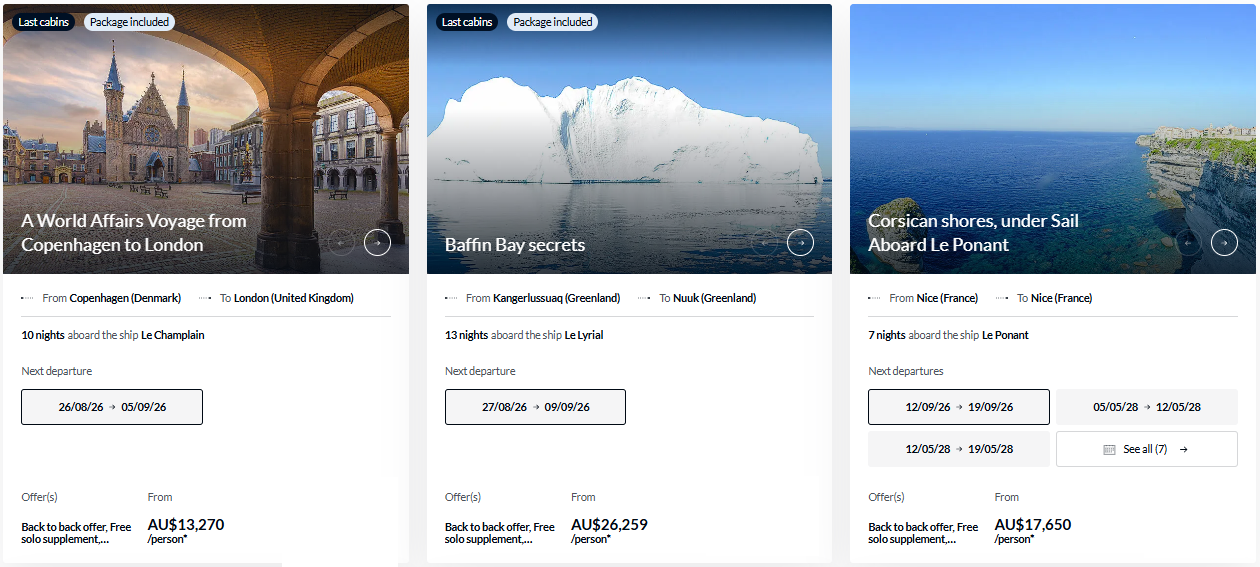Viewport: 1260px width, 567px height.
Task: Select departure 27/08/26 to 09/09/26
Action: coord(535,407)
